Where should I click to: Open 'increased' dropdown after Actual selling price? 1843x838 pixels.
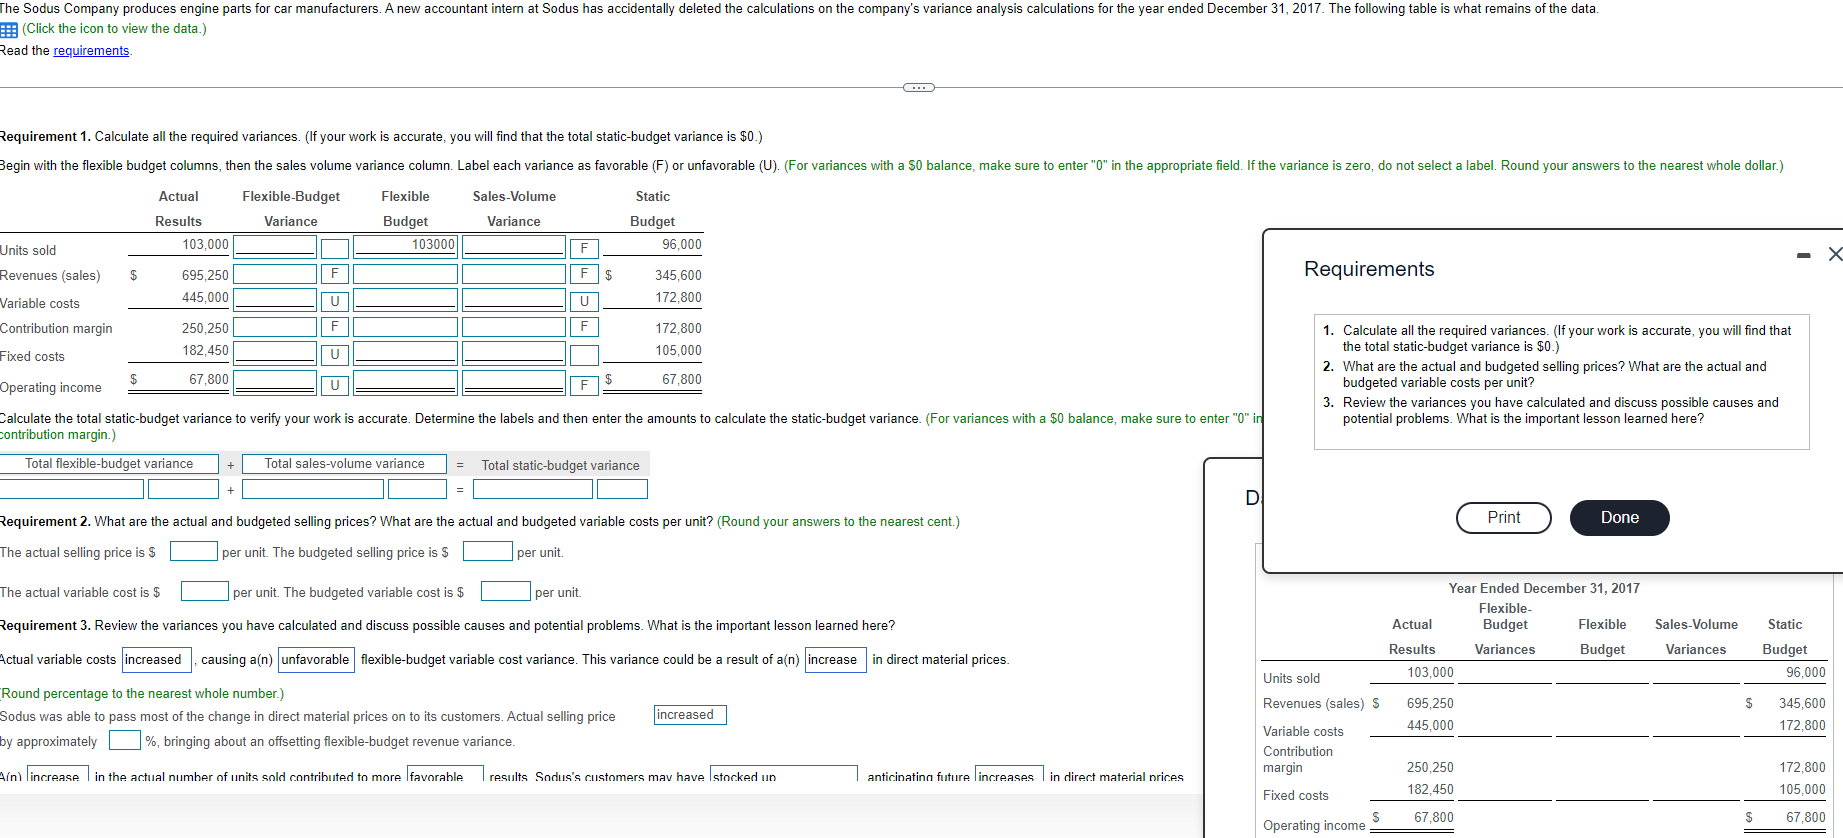tap(690, 715)
